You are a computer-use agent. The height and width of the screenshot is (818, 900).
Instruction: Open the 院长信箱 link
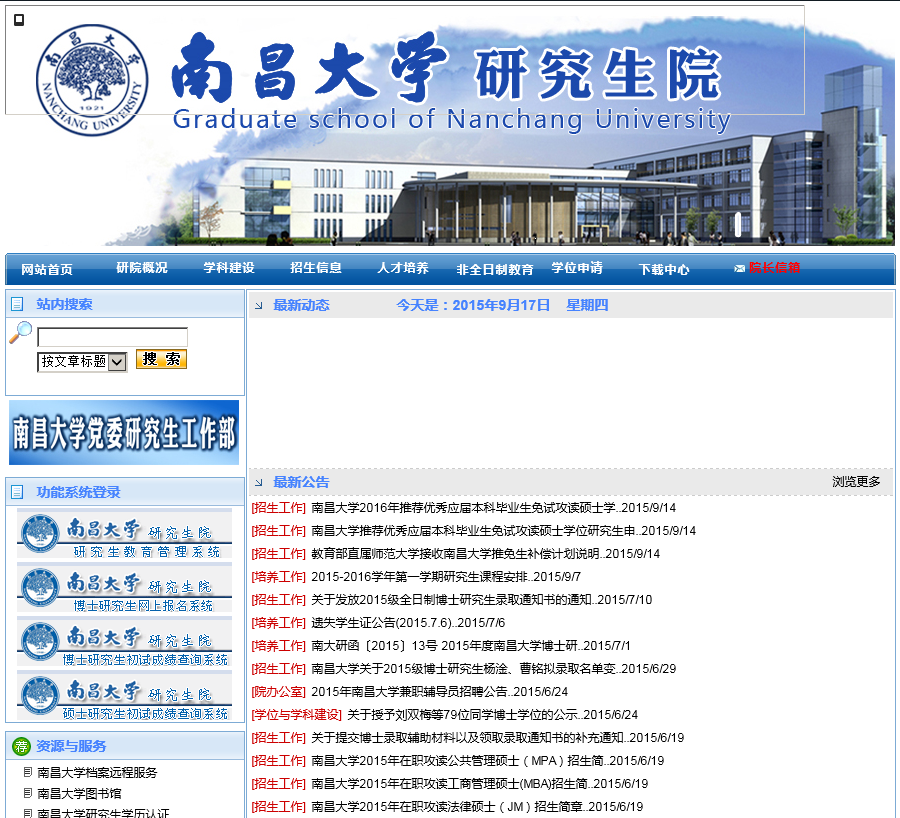774,268
